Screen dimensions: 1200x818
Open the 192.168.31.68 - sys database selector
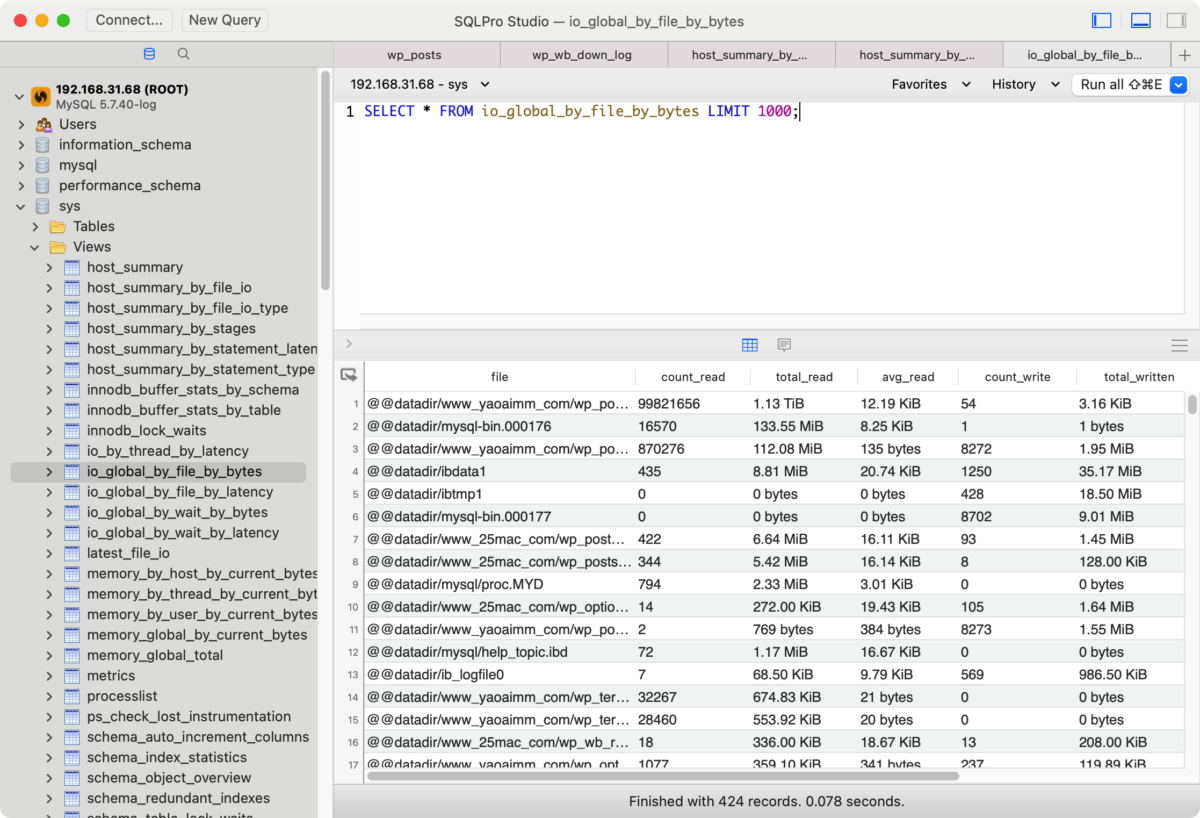click(420, 85)
